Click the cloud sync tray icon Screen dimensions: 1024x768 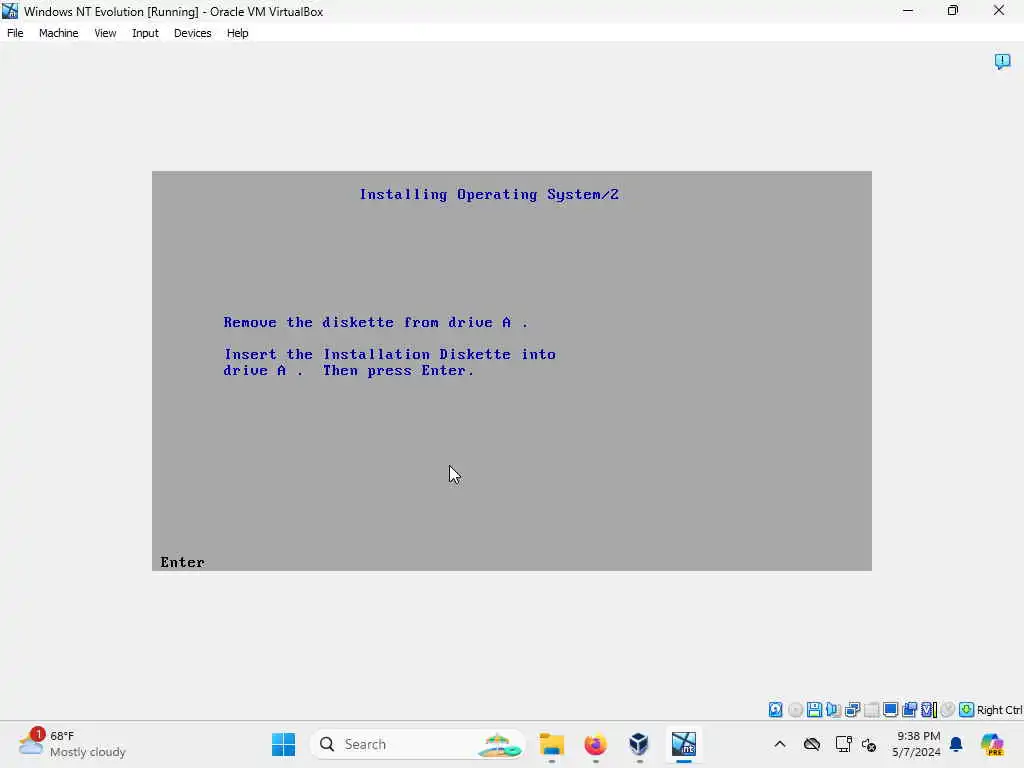pyautogui.click(x=812, y=744)
